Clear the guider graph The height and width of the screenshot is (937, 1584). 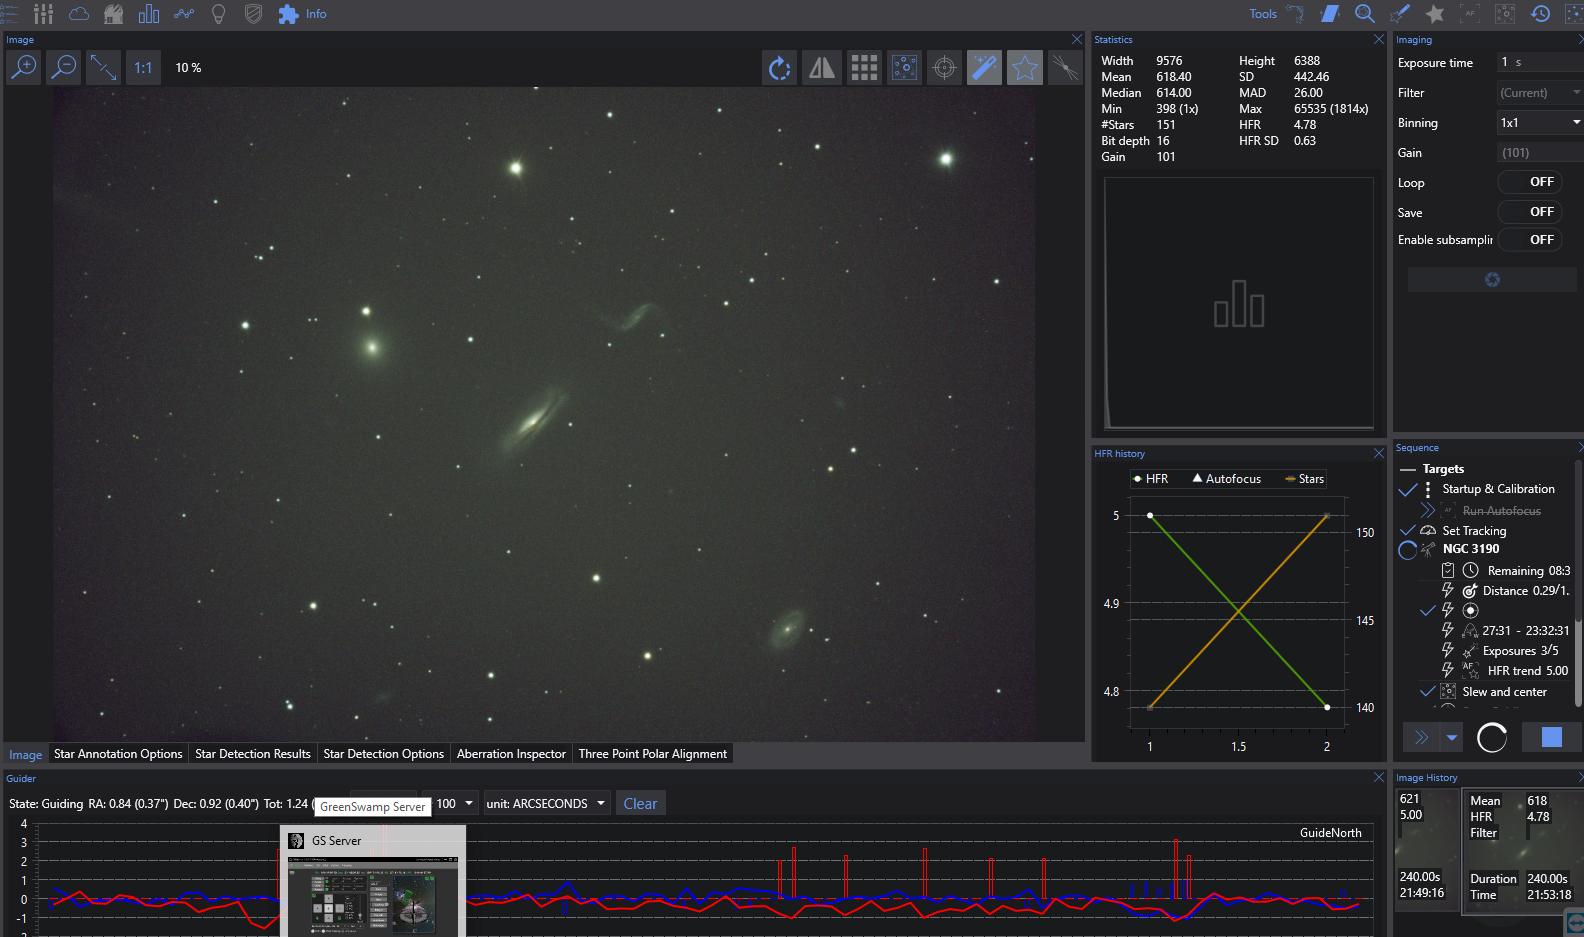coord(640,804)
